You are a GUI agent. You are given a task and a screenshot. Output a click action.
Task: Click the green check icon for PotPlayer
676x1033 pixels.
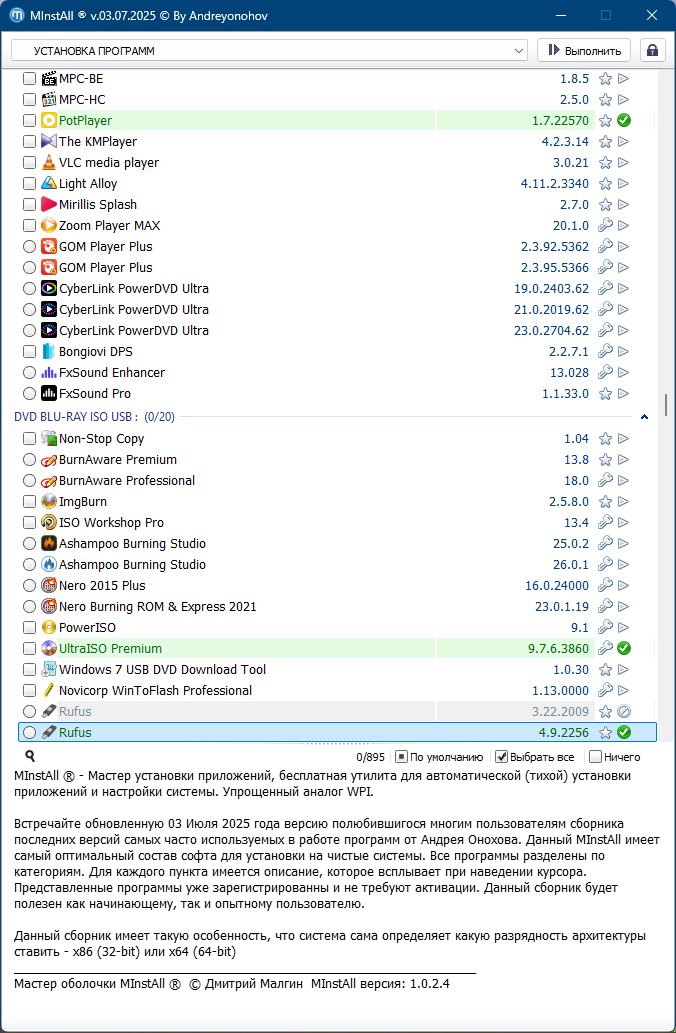[x=623, y=121]
